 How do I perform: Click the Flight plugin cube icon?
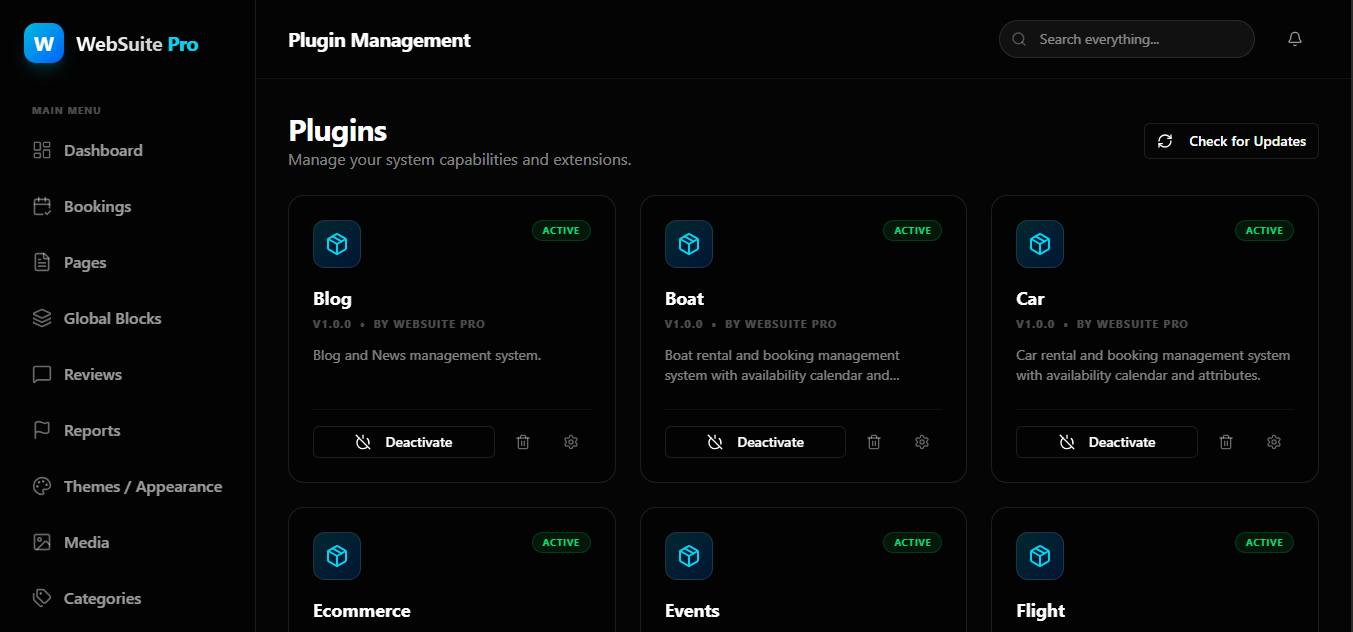(x=1040, y=556)
